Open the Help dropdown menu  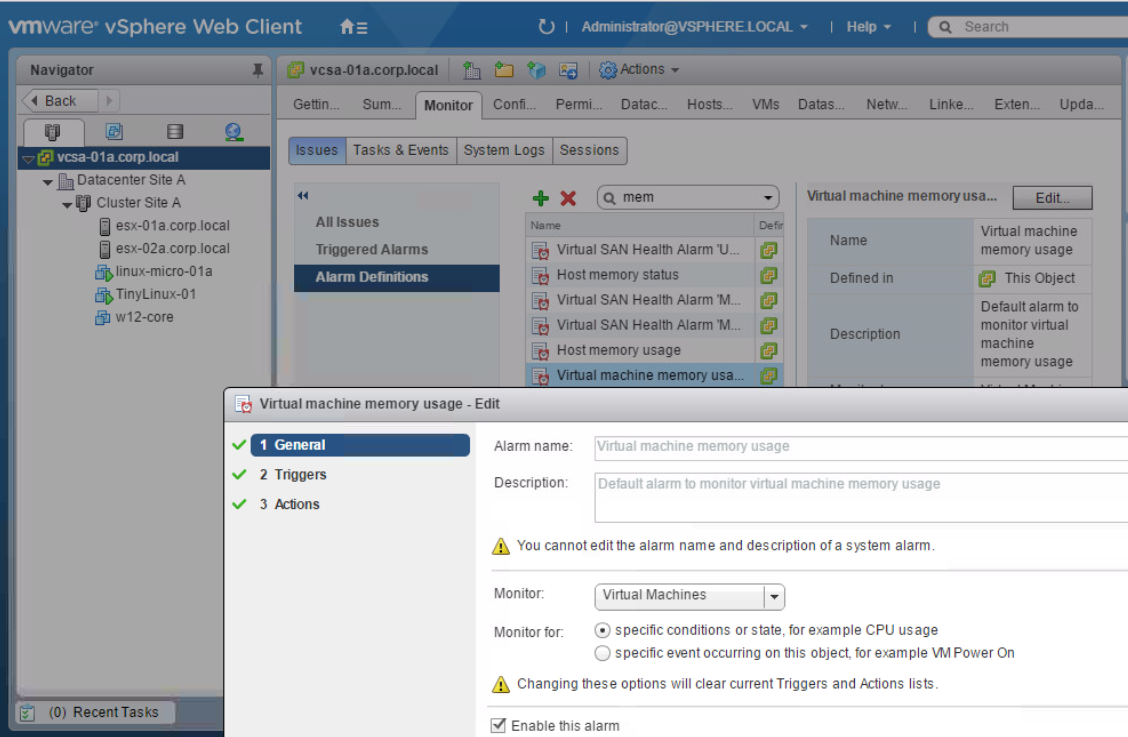868,27
